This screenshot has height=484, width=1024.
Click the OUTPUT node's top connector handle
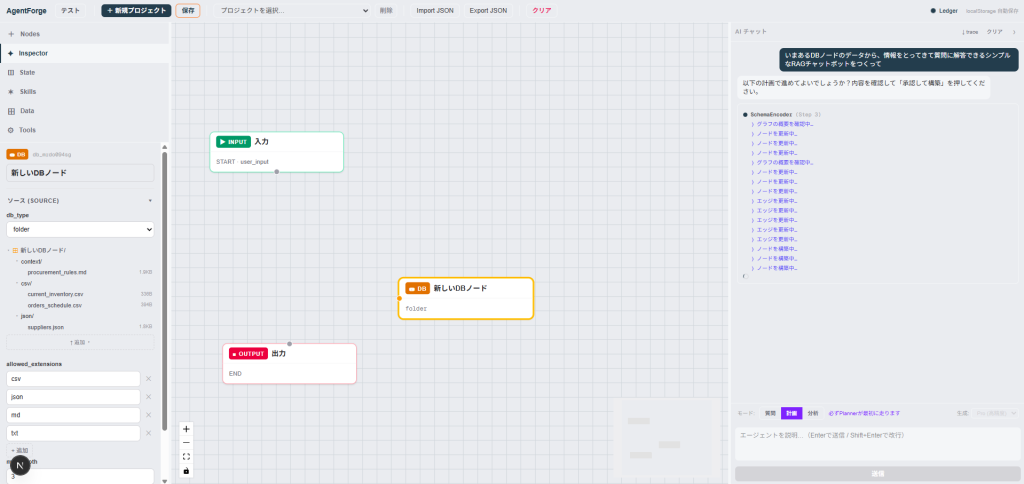coord(290,344)
